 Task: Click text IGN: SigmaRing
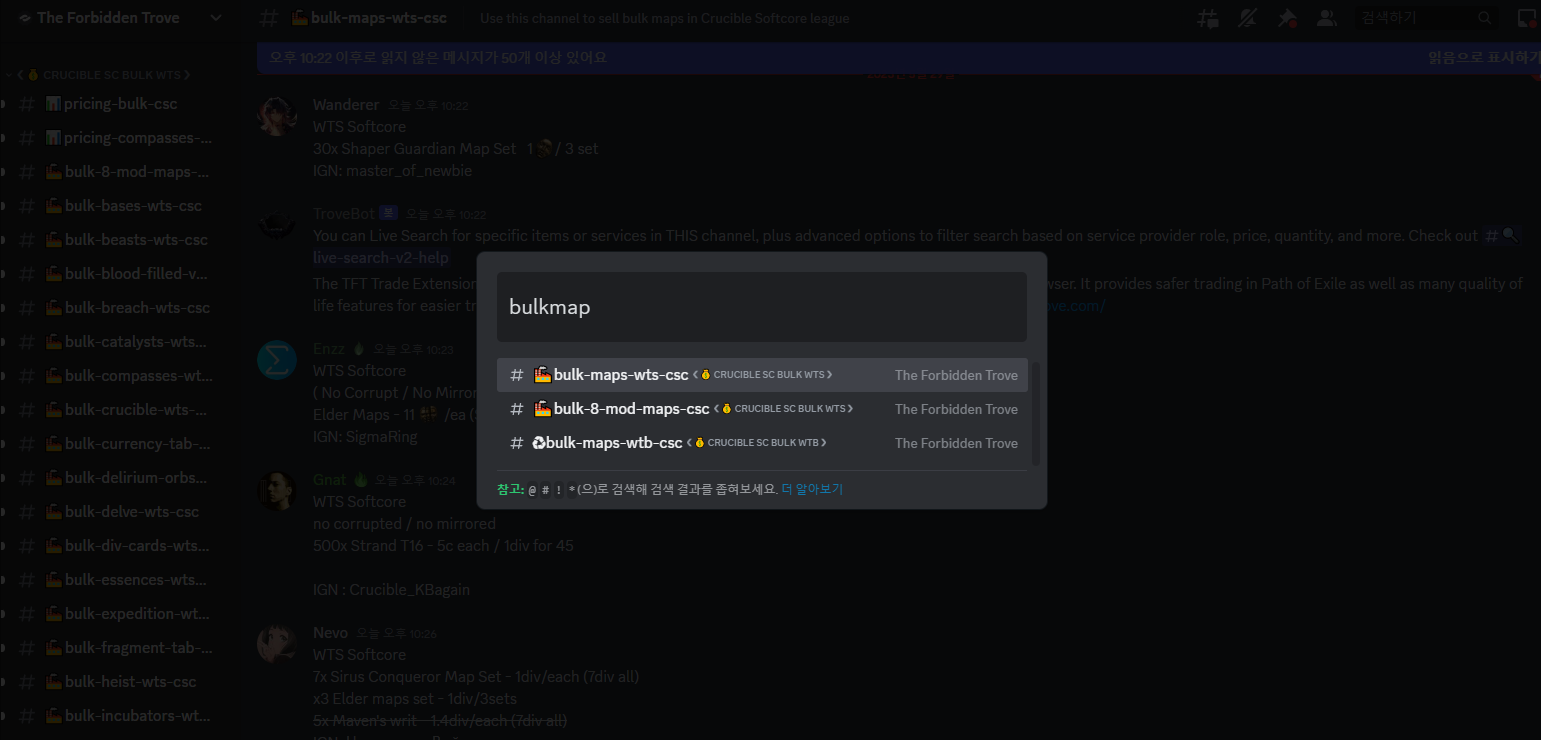365,437
